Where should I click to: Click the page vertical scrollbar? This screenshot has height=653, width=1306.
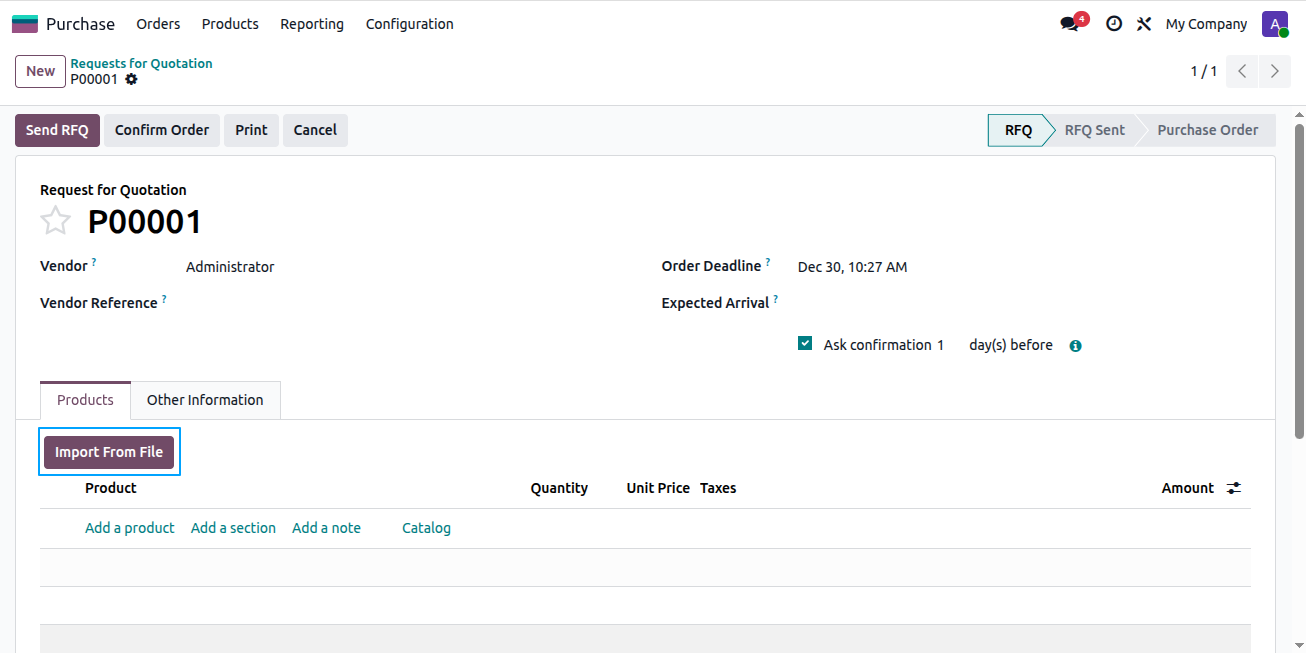[x=1299, y=280]
